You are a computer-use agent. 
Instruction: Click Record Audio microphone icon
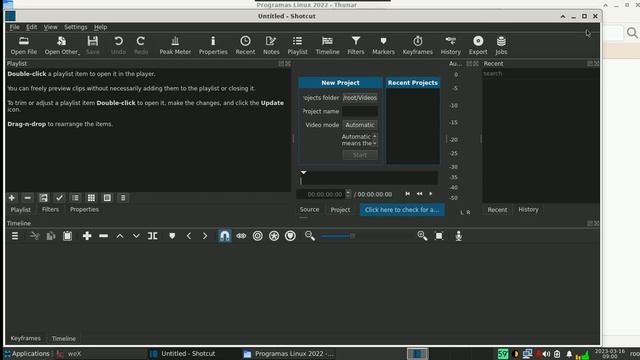tap(458, 236)
